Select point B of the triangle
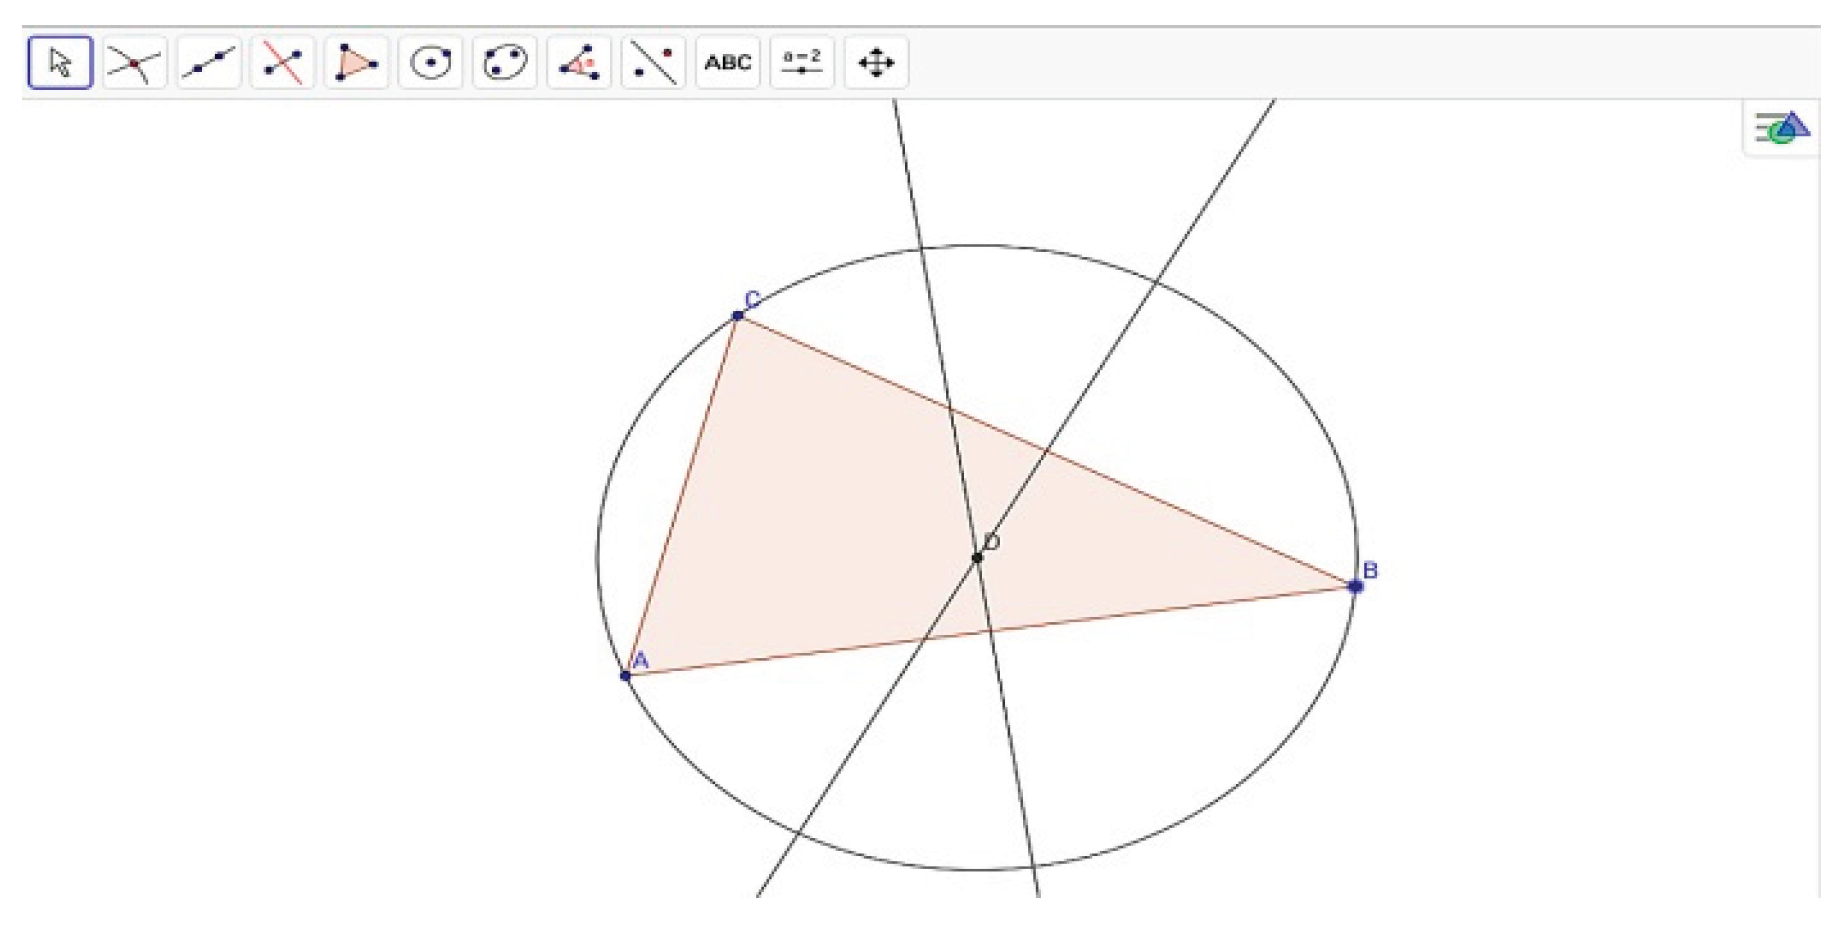This screenshot has width=1847, height=932. 1355,587
